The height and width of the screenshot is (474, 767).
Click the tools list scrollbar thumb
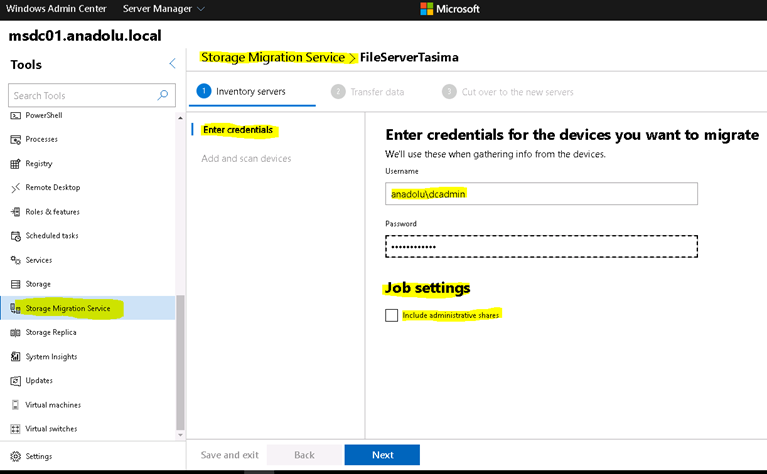(180, 362)
